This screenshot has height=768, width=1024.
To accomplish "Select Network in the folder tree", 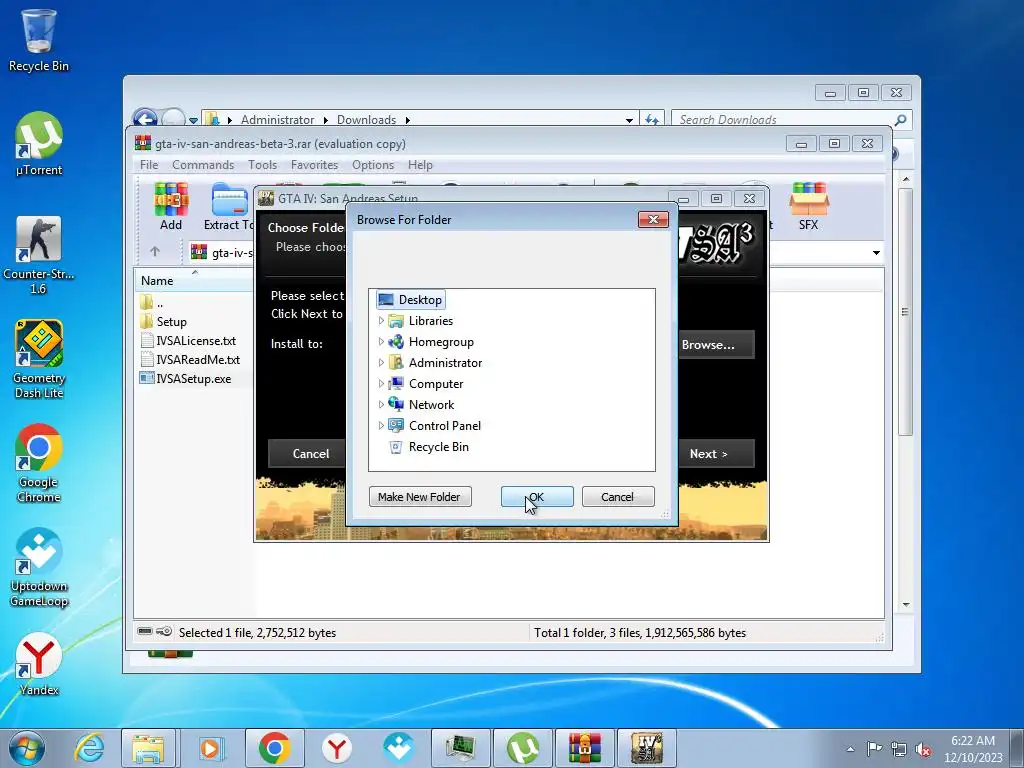I will (431, 404).
